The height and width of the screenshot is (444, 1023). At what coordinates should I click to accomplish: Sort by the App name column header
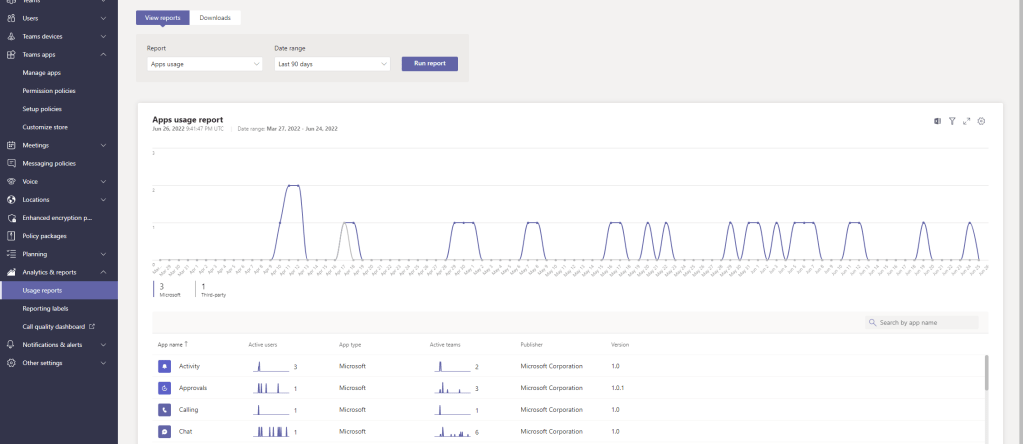172,344
